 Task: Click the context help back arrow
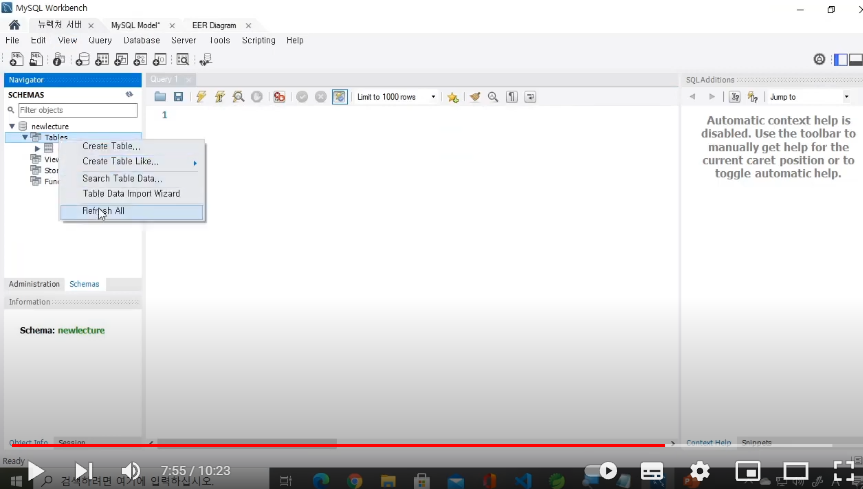coord(692,97)
